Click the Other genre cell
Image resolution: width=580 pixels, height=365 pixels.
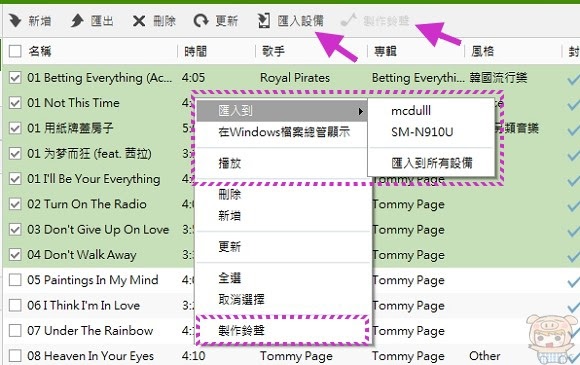point(485,356)
